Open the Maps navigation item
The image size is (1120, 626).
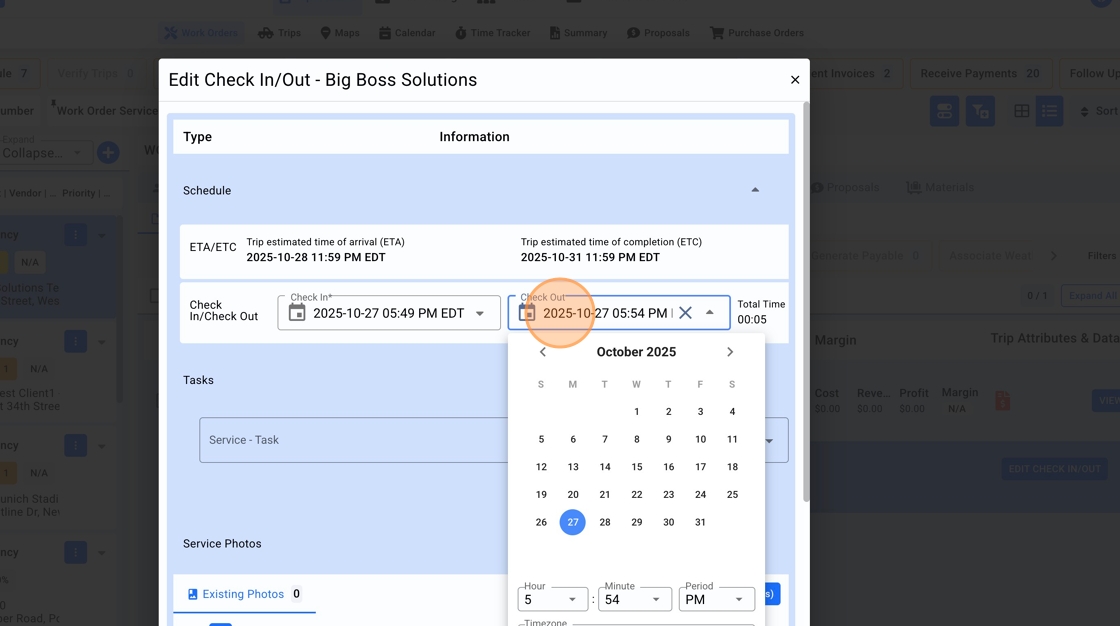pyautogui.click(x=339, y=33)
